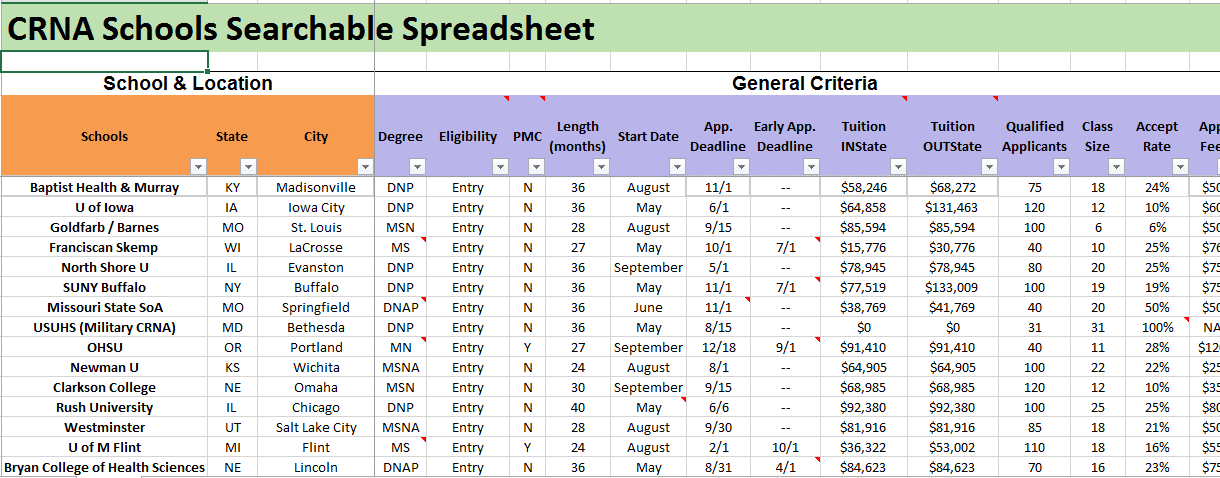Select the General Criteria section header
This screenshot has width=1220, height=478.
(x=805, y=84)
